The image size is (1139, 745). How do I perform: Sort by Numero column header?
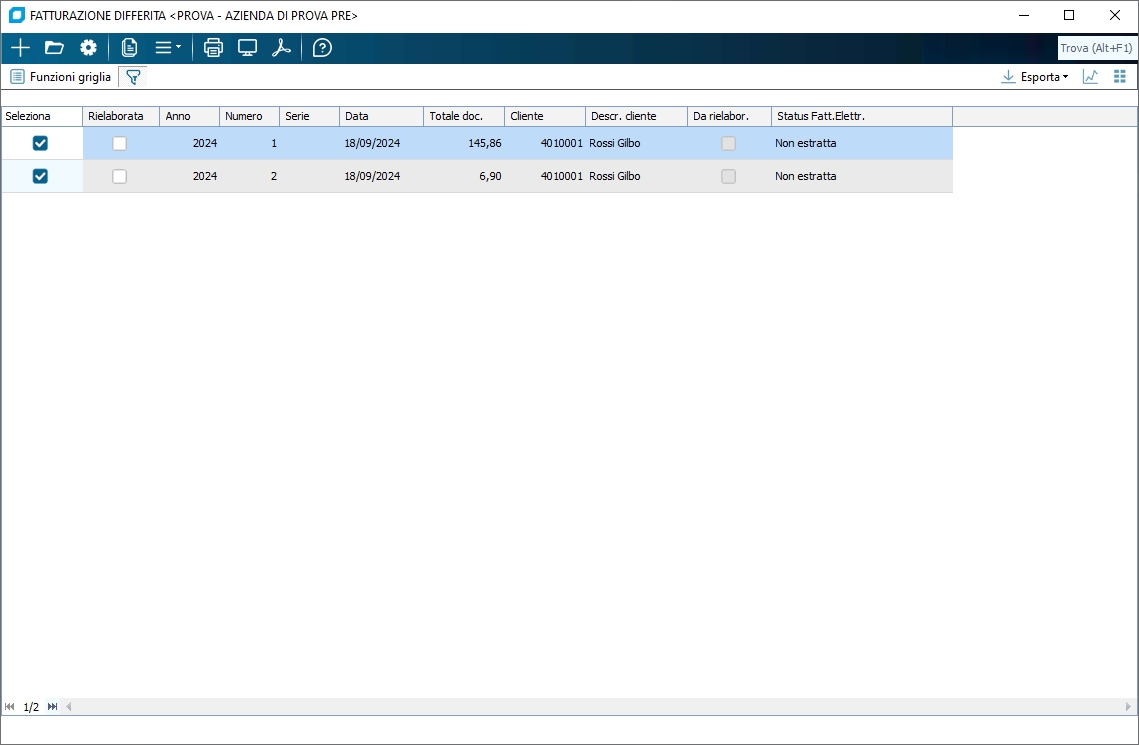pyautogui.click(x=250, y=116)
